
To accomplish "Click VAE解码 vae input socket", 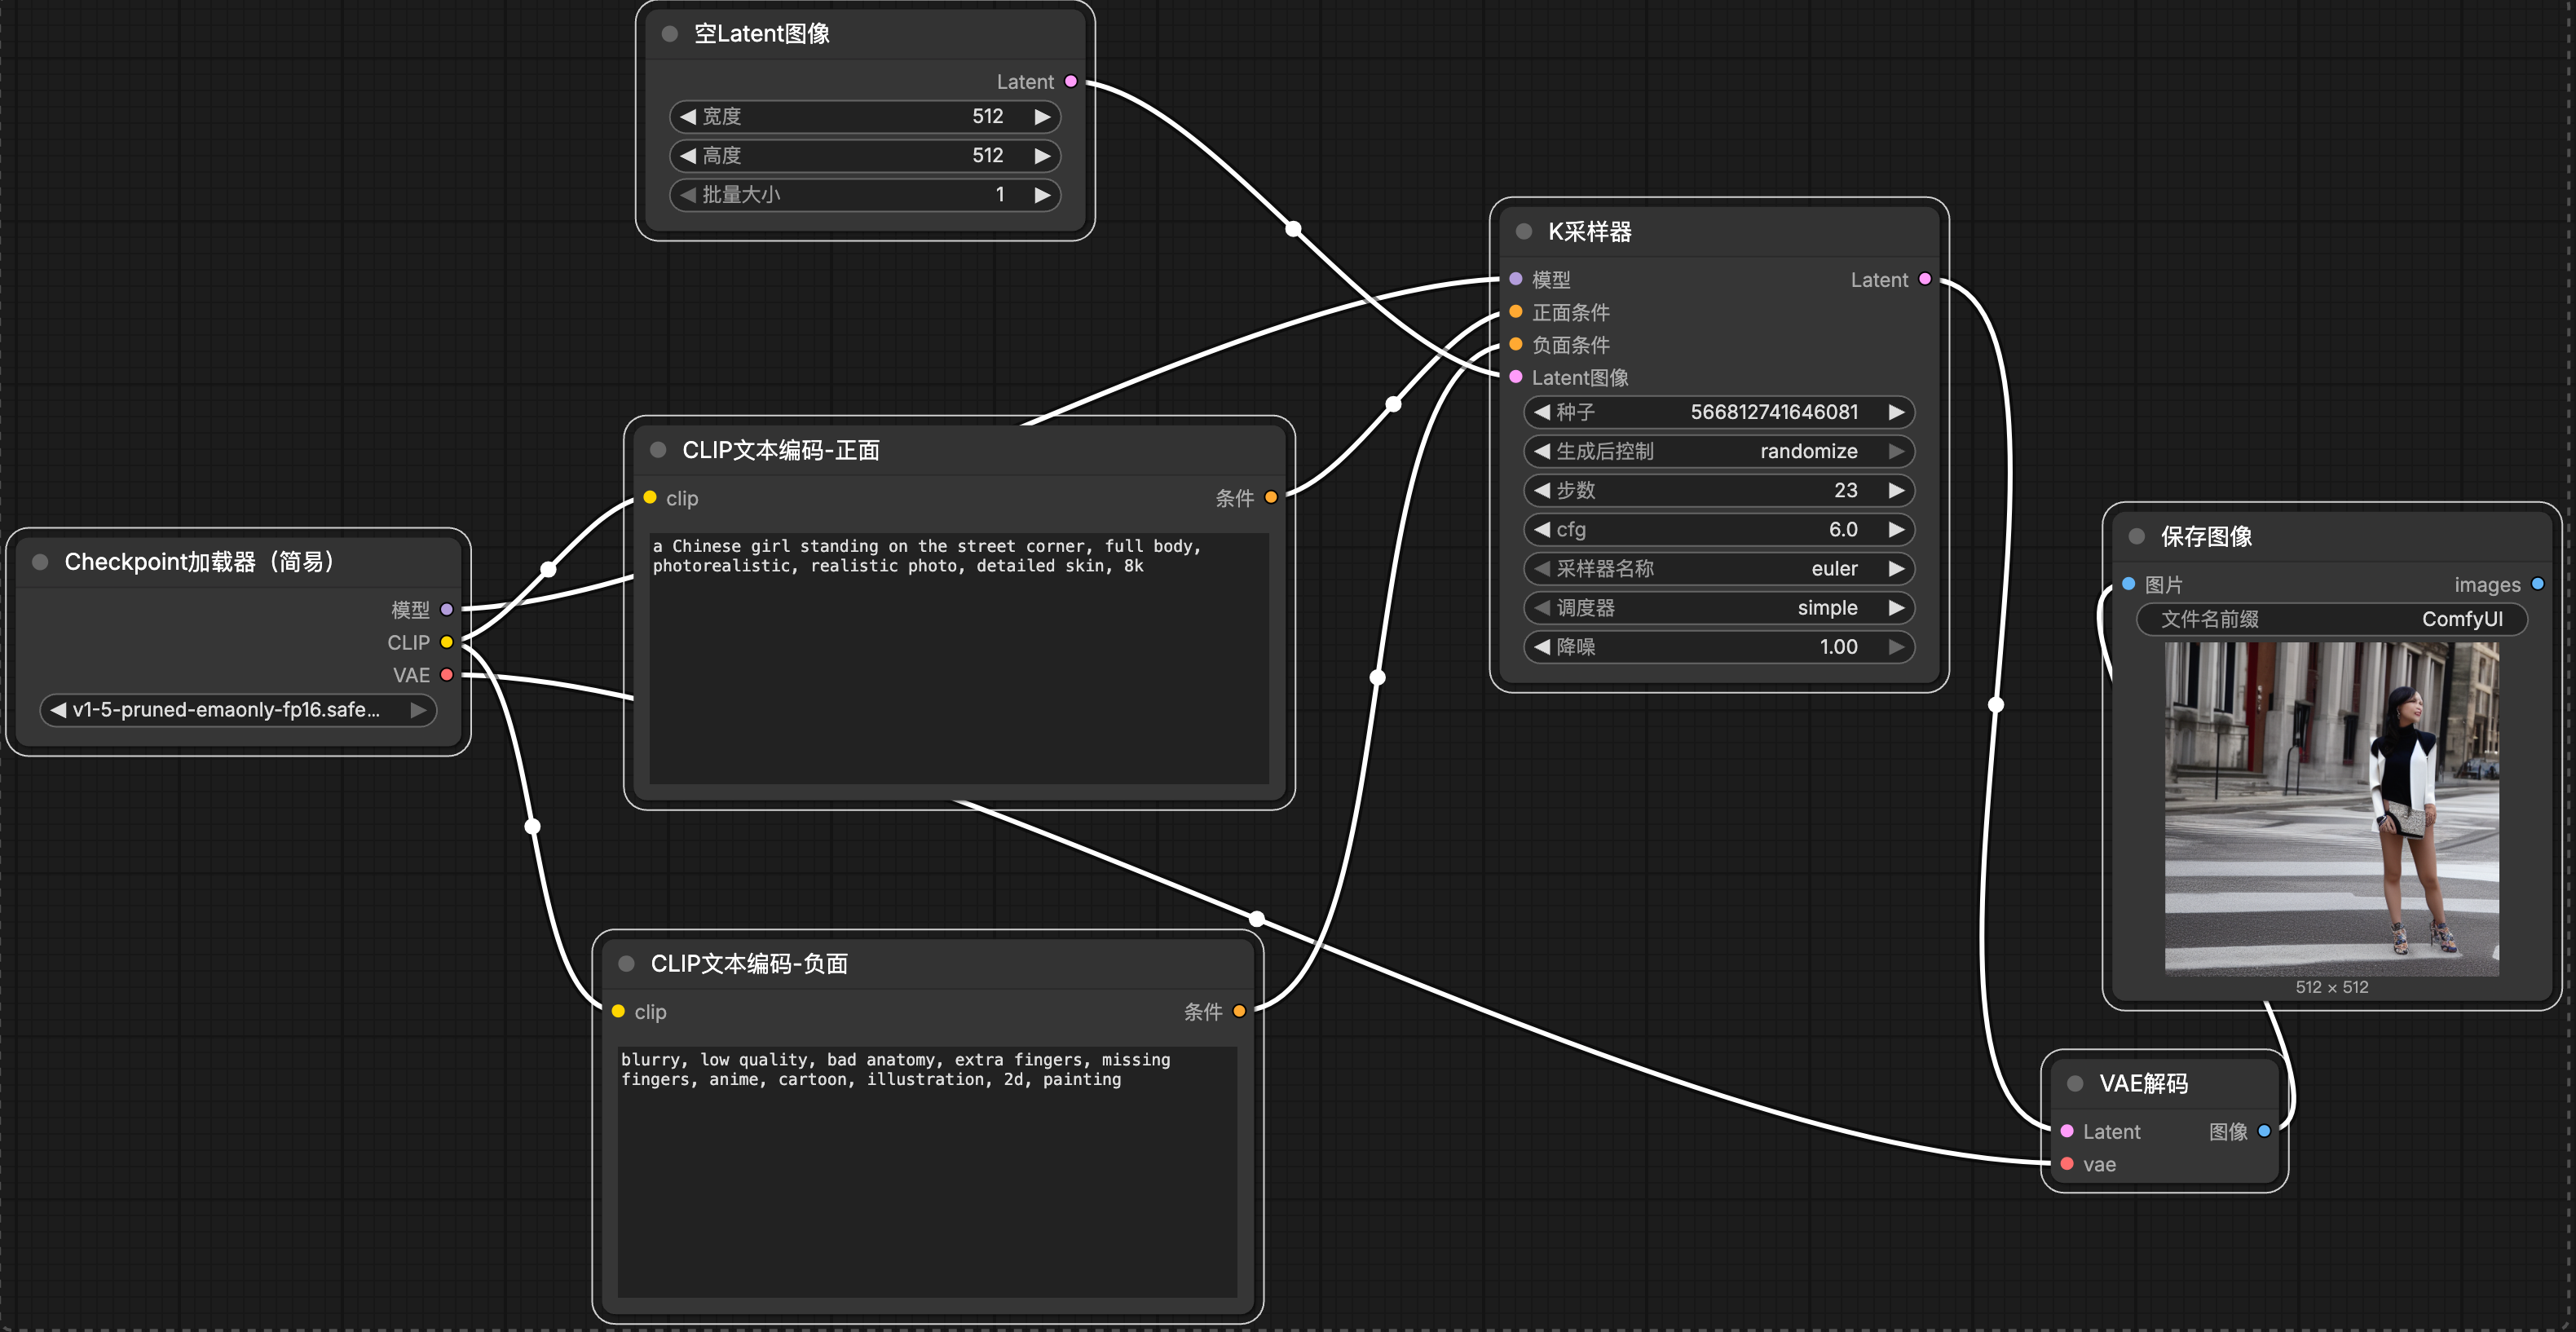I will 2067,1164.
